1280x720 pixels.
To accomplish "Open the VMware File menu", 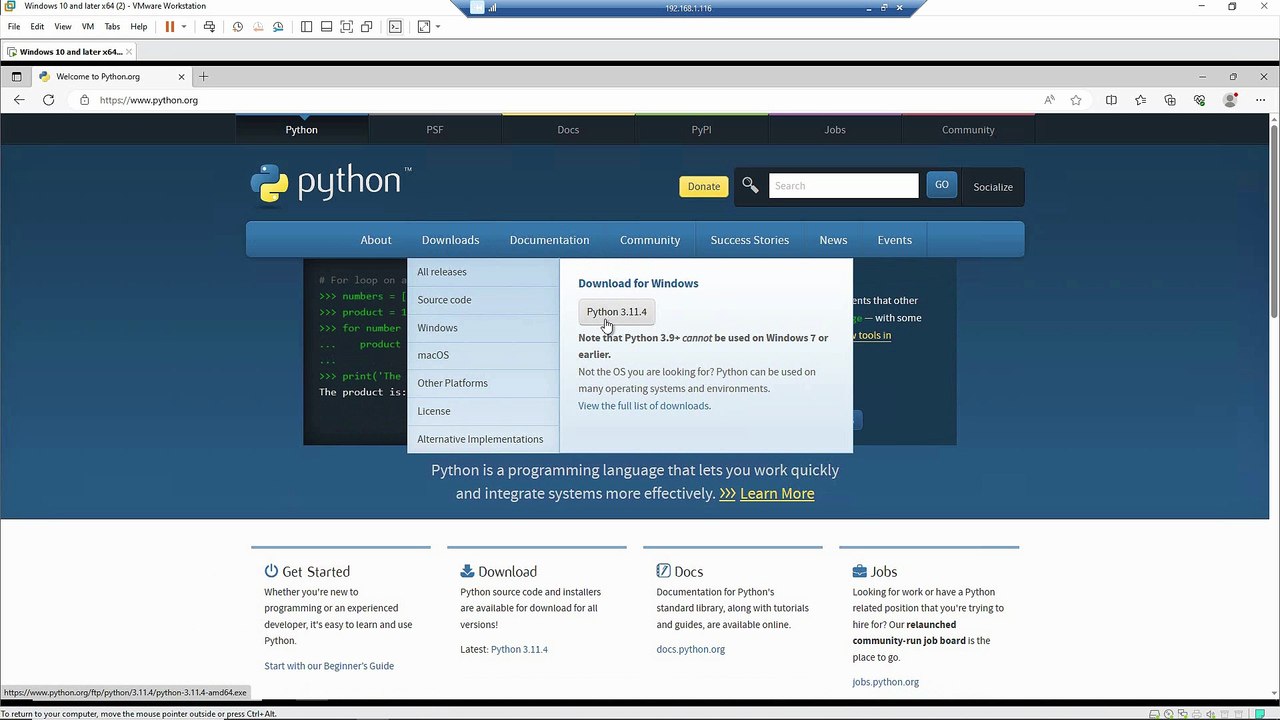I will click(x=14, y=27).
